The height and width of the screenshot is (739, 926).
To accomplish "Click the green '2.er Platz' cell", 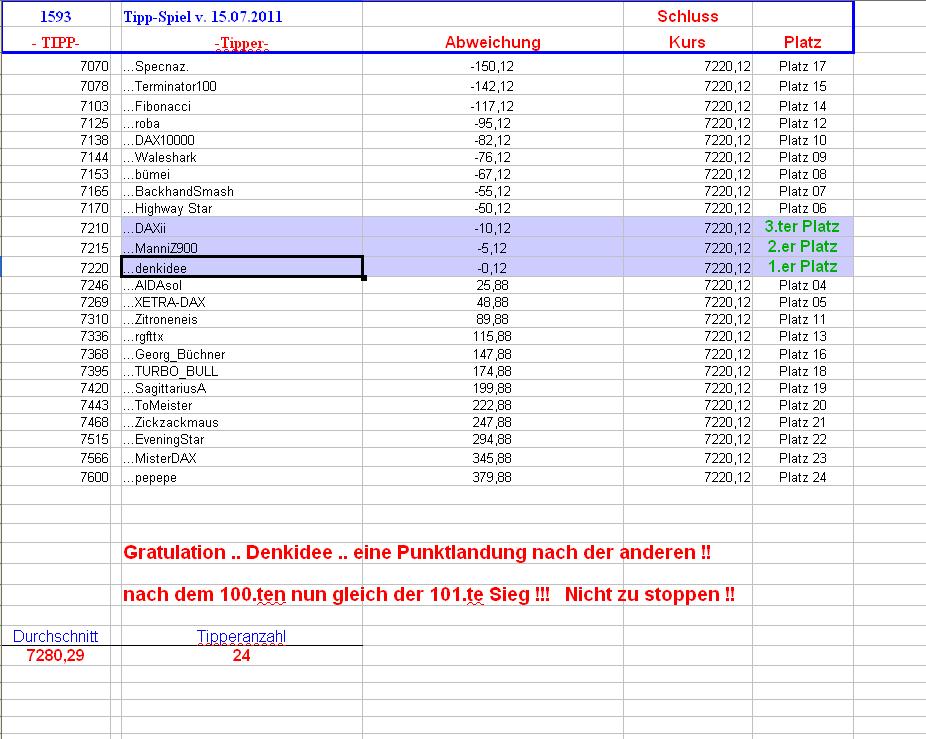I will (x=803, y=247).
